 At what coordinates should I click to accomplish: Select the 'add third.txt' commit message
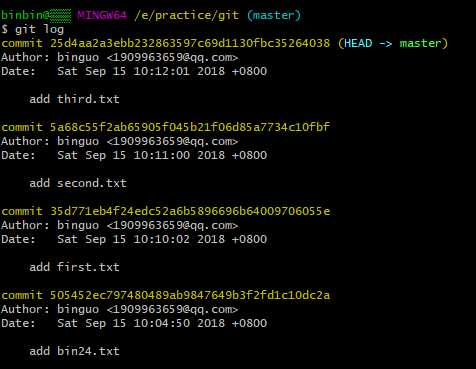tap(74, 99)
